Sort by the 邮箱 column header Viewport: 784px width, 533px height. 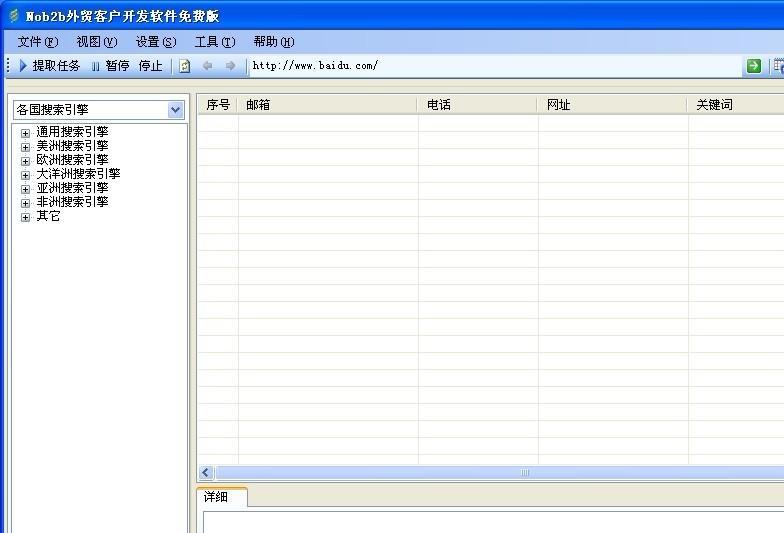(328, 104)
